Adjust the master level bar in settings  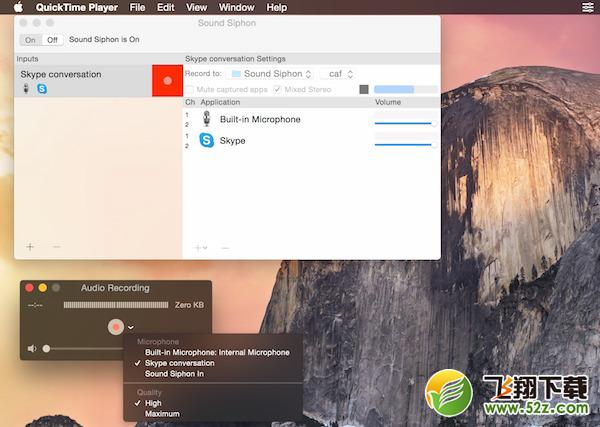coord(406,90)
